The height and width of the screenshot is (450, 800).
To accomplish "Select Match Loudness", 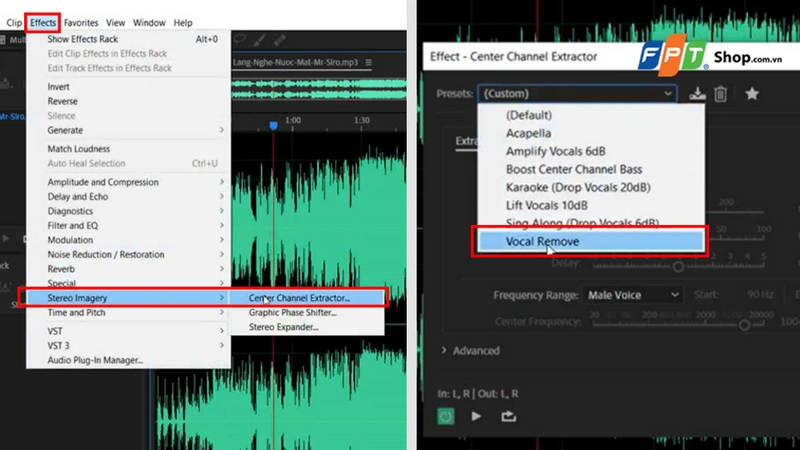I will coord(129,148).
